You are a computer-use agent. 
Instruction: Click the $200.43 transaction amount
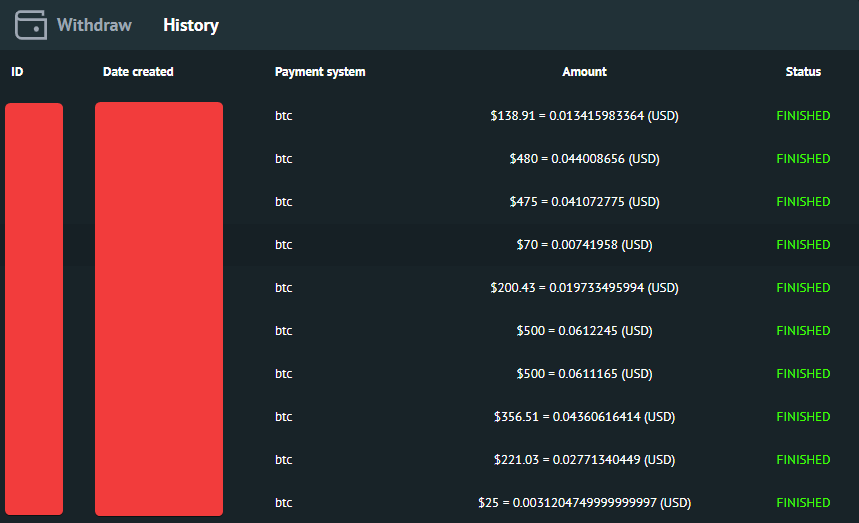(x=585, y=288)
